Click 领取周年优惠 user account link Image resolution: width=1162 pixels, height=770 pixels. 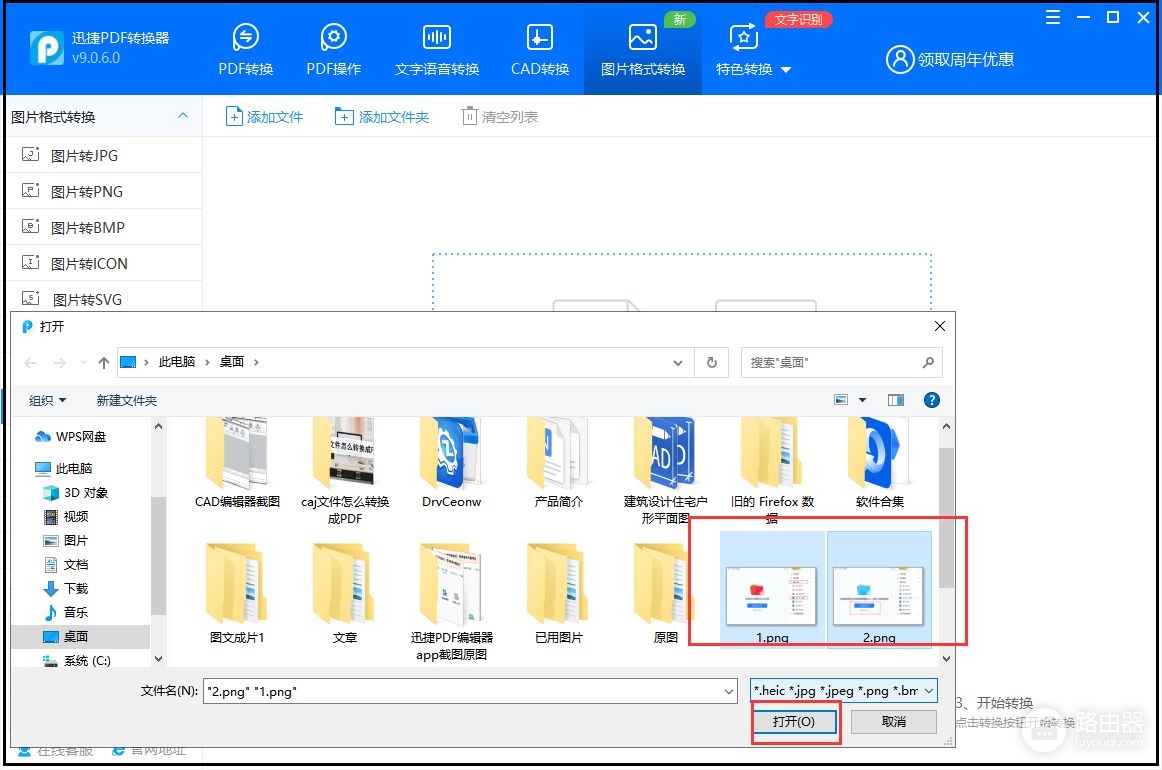950,59
